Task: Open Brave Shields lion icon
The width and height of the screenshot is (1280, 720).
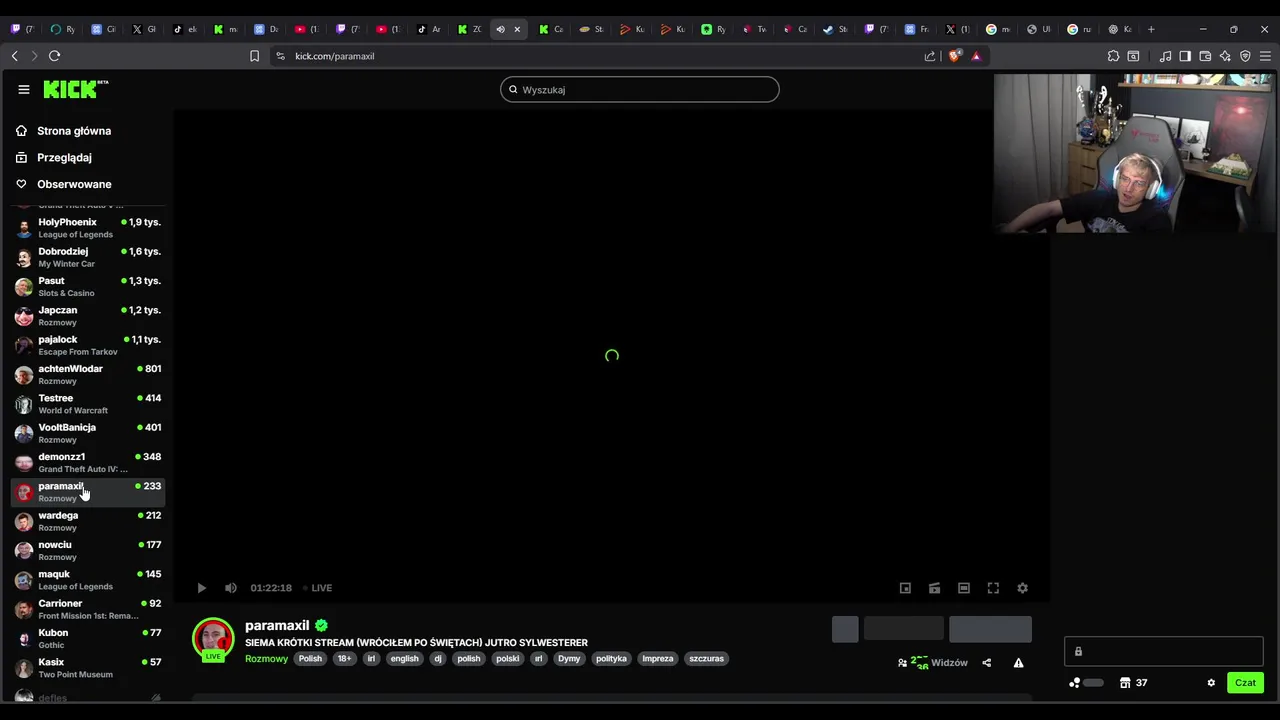Action: [954, 56]
